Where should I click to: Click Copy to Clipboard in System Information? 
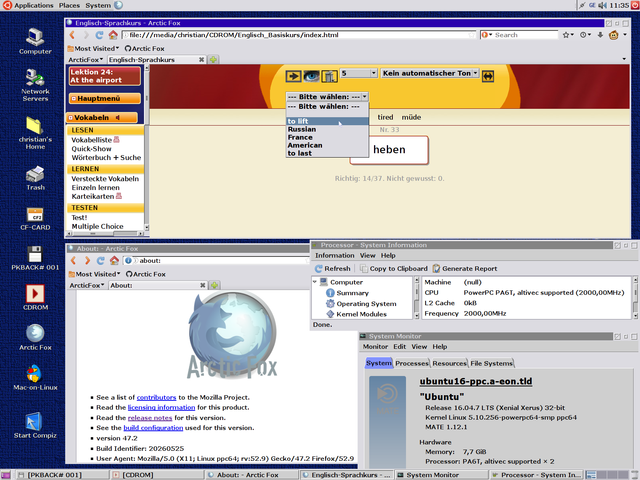point(394,269)
